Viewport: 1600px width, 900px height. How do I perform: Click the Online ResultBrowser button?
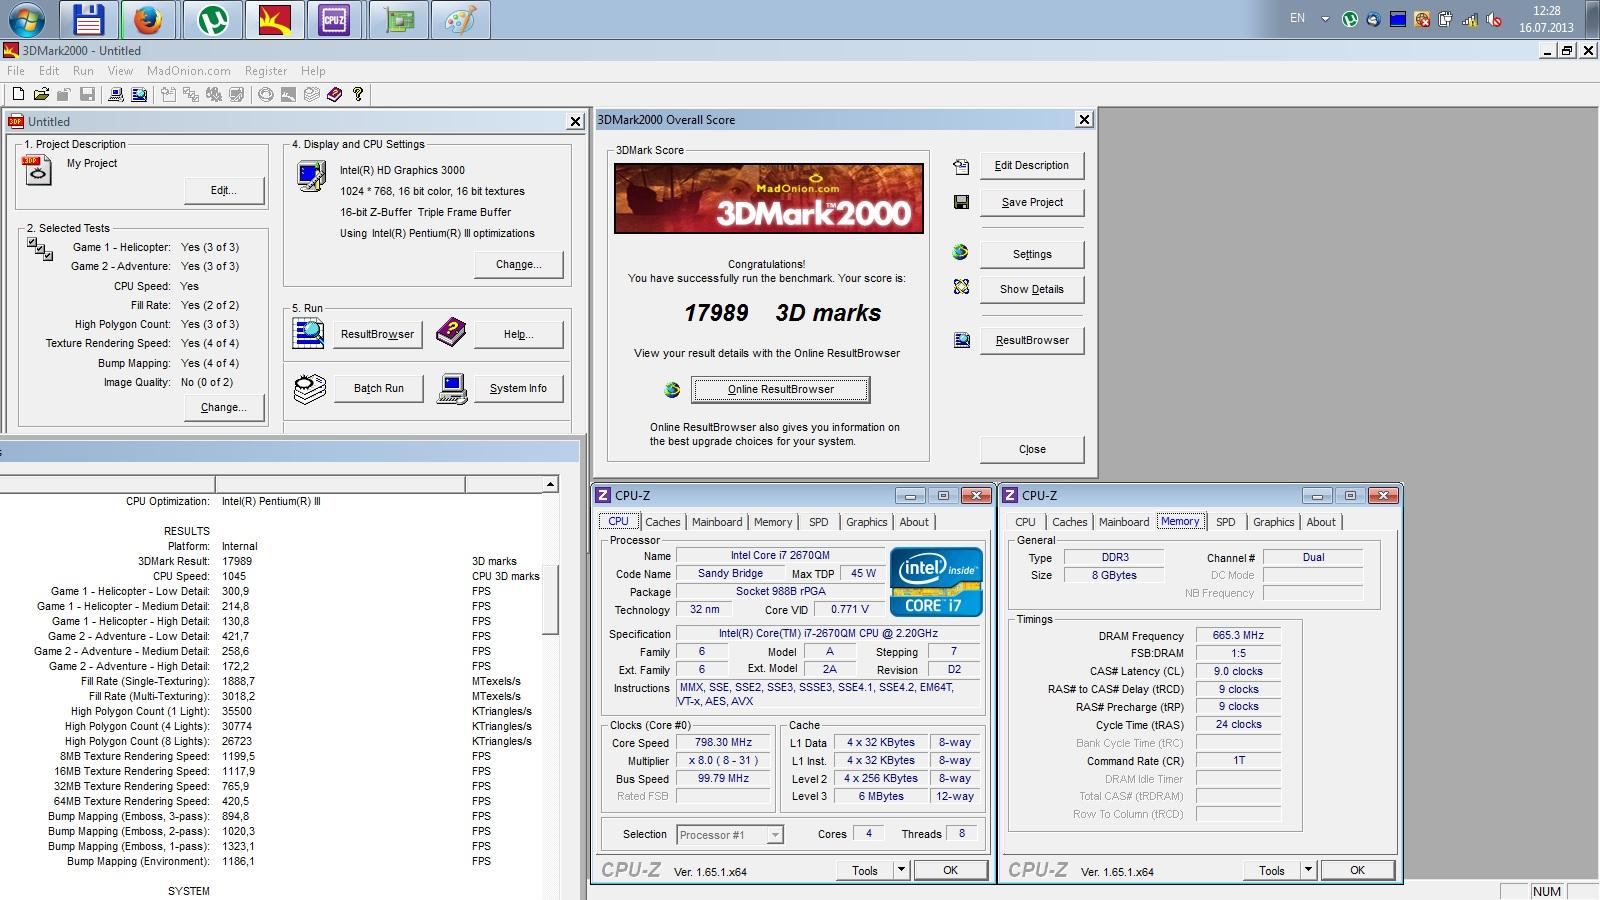781,389
